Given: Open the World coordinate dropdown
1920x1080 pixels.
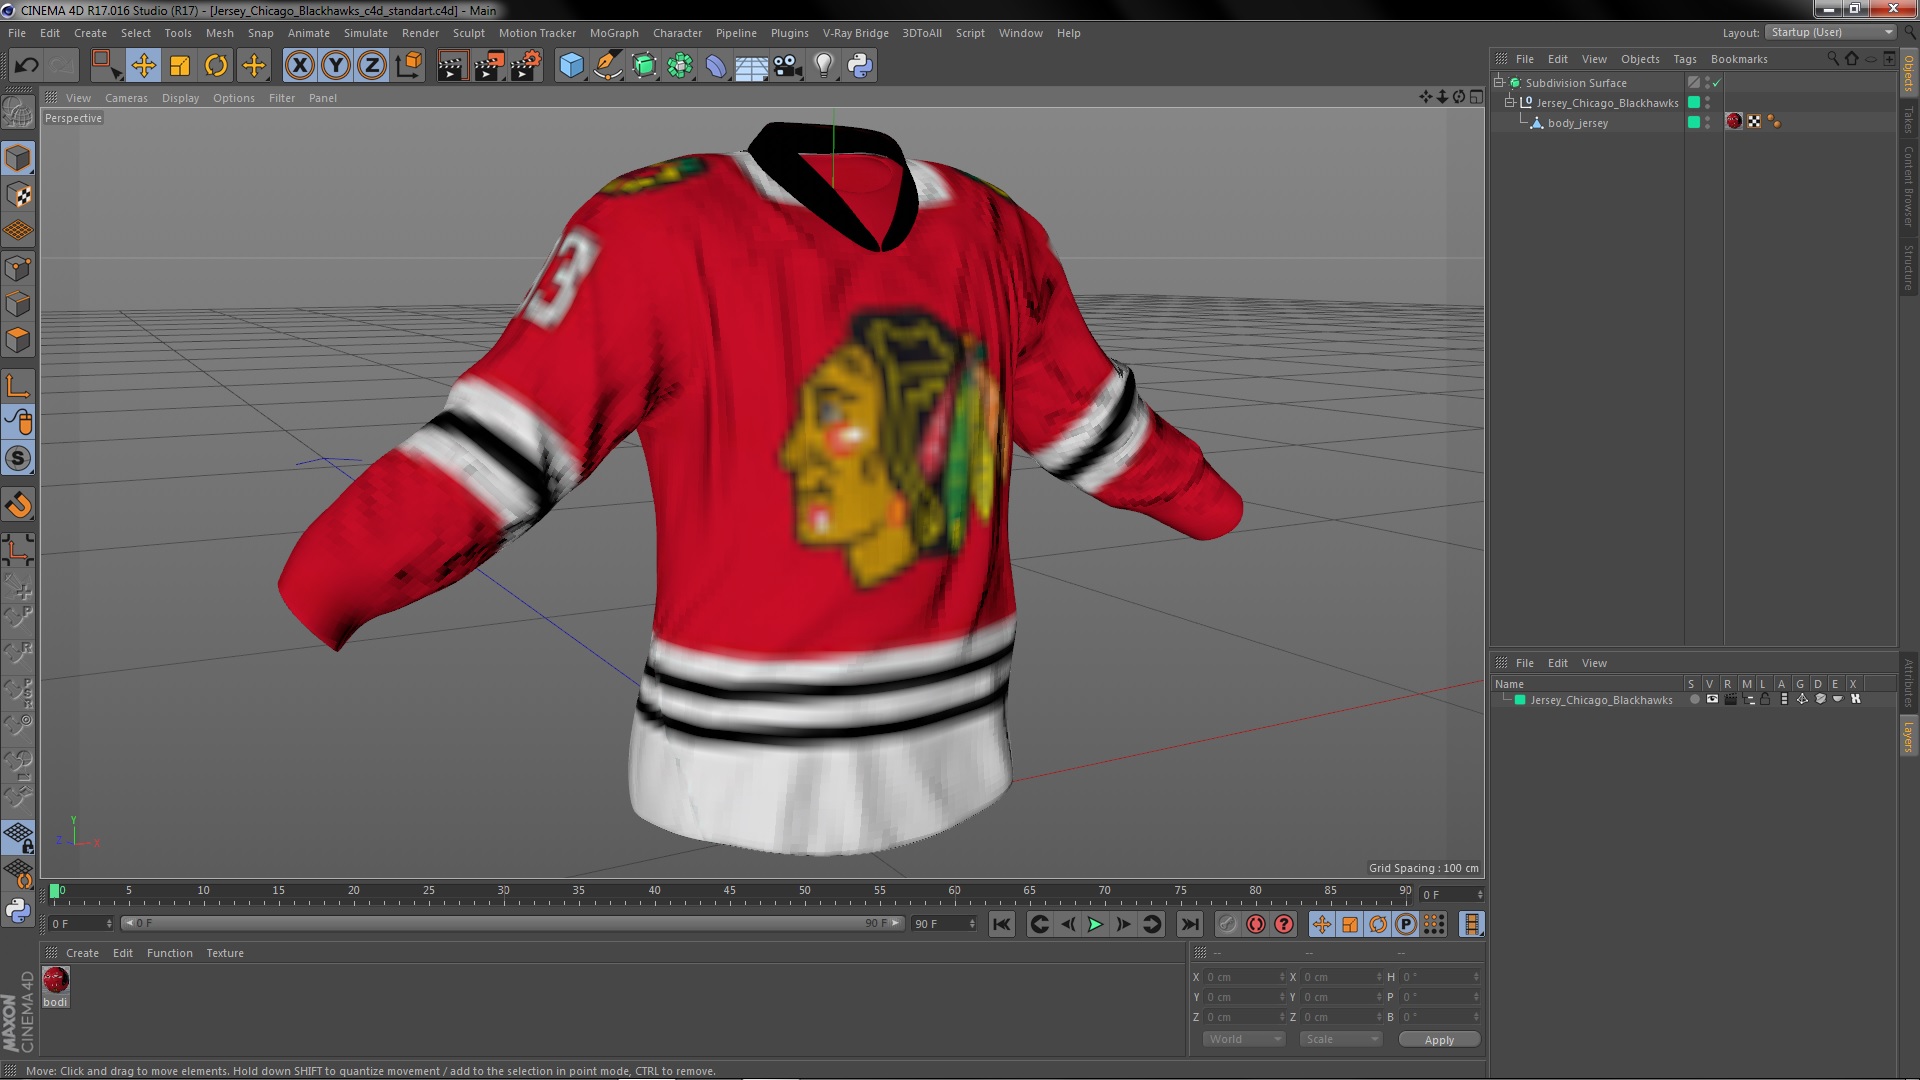Looking at the screenshot, I should [1243, 1040].
